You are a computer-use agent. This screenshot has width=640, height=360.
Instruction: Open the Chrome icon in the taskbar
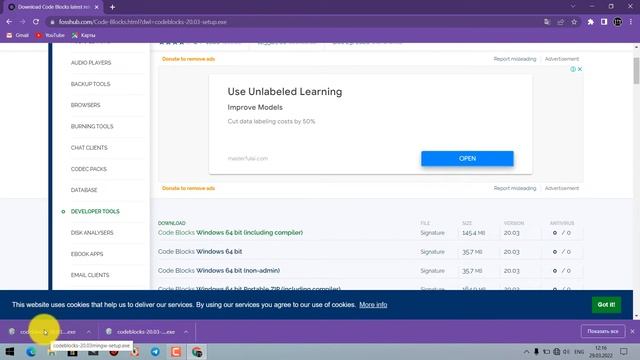click(197, 352)
